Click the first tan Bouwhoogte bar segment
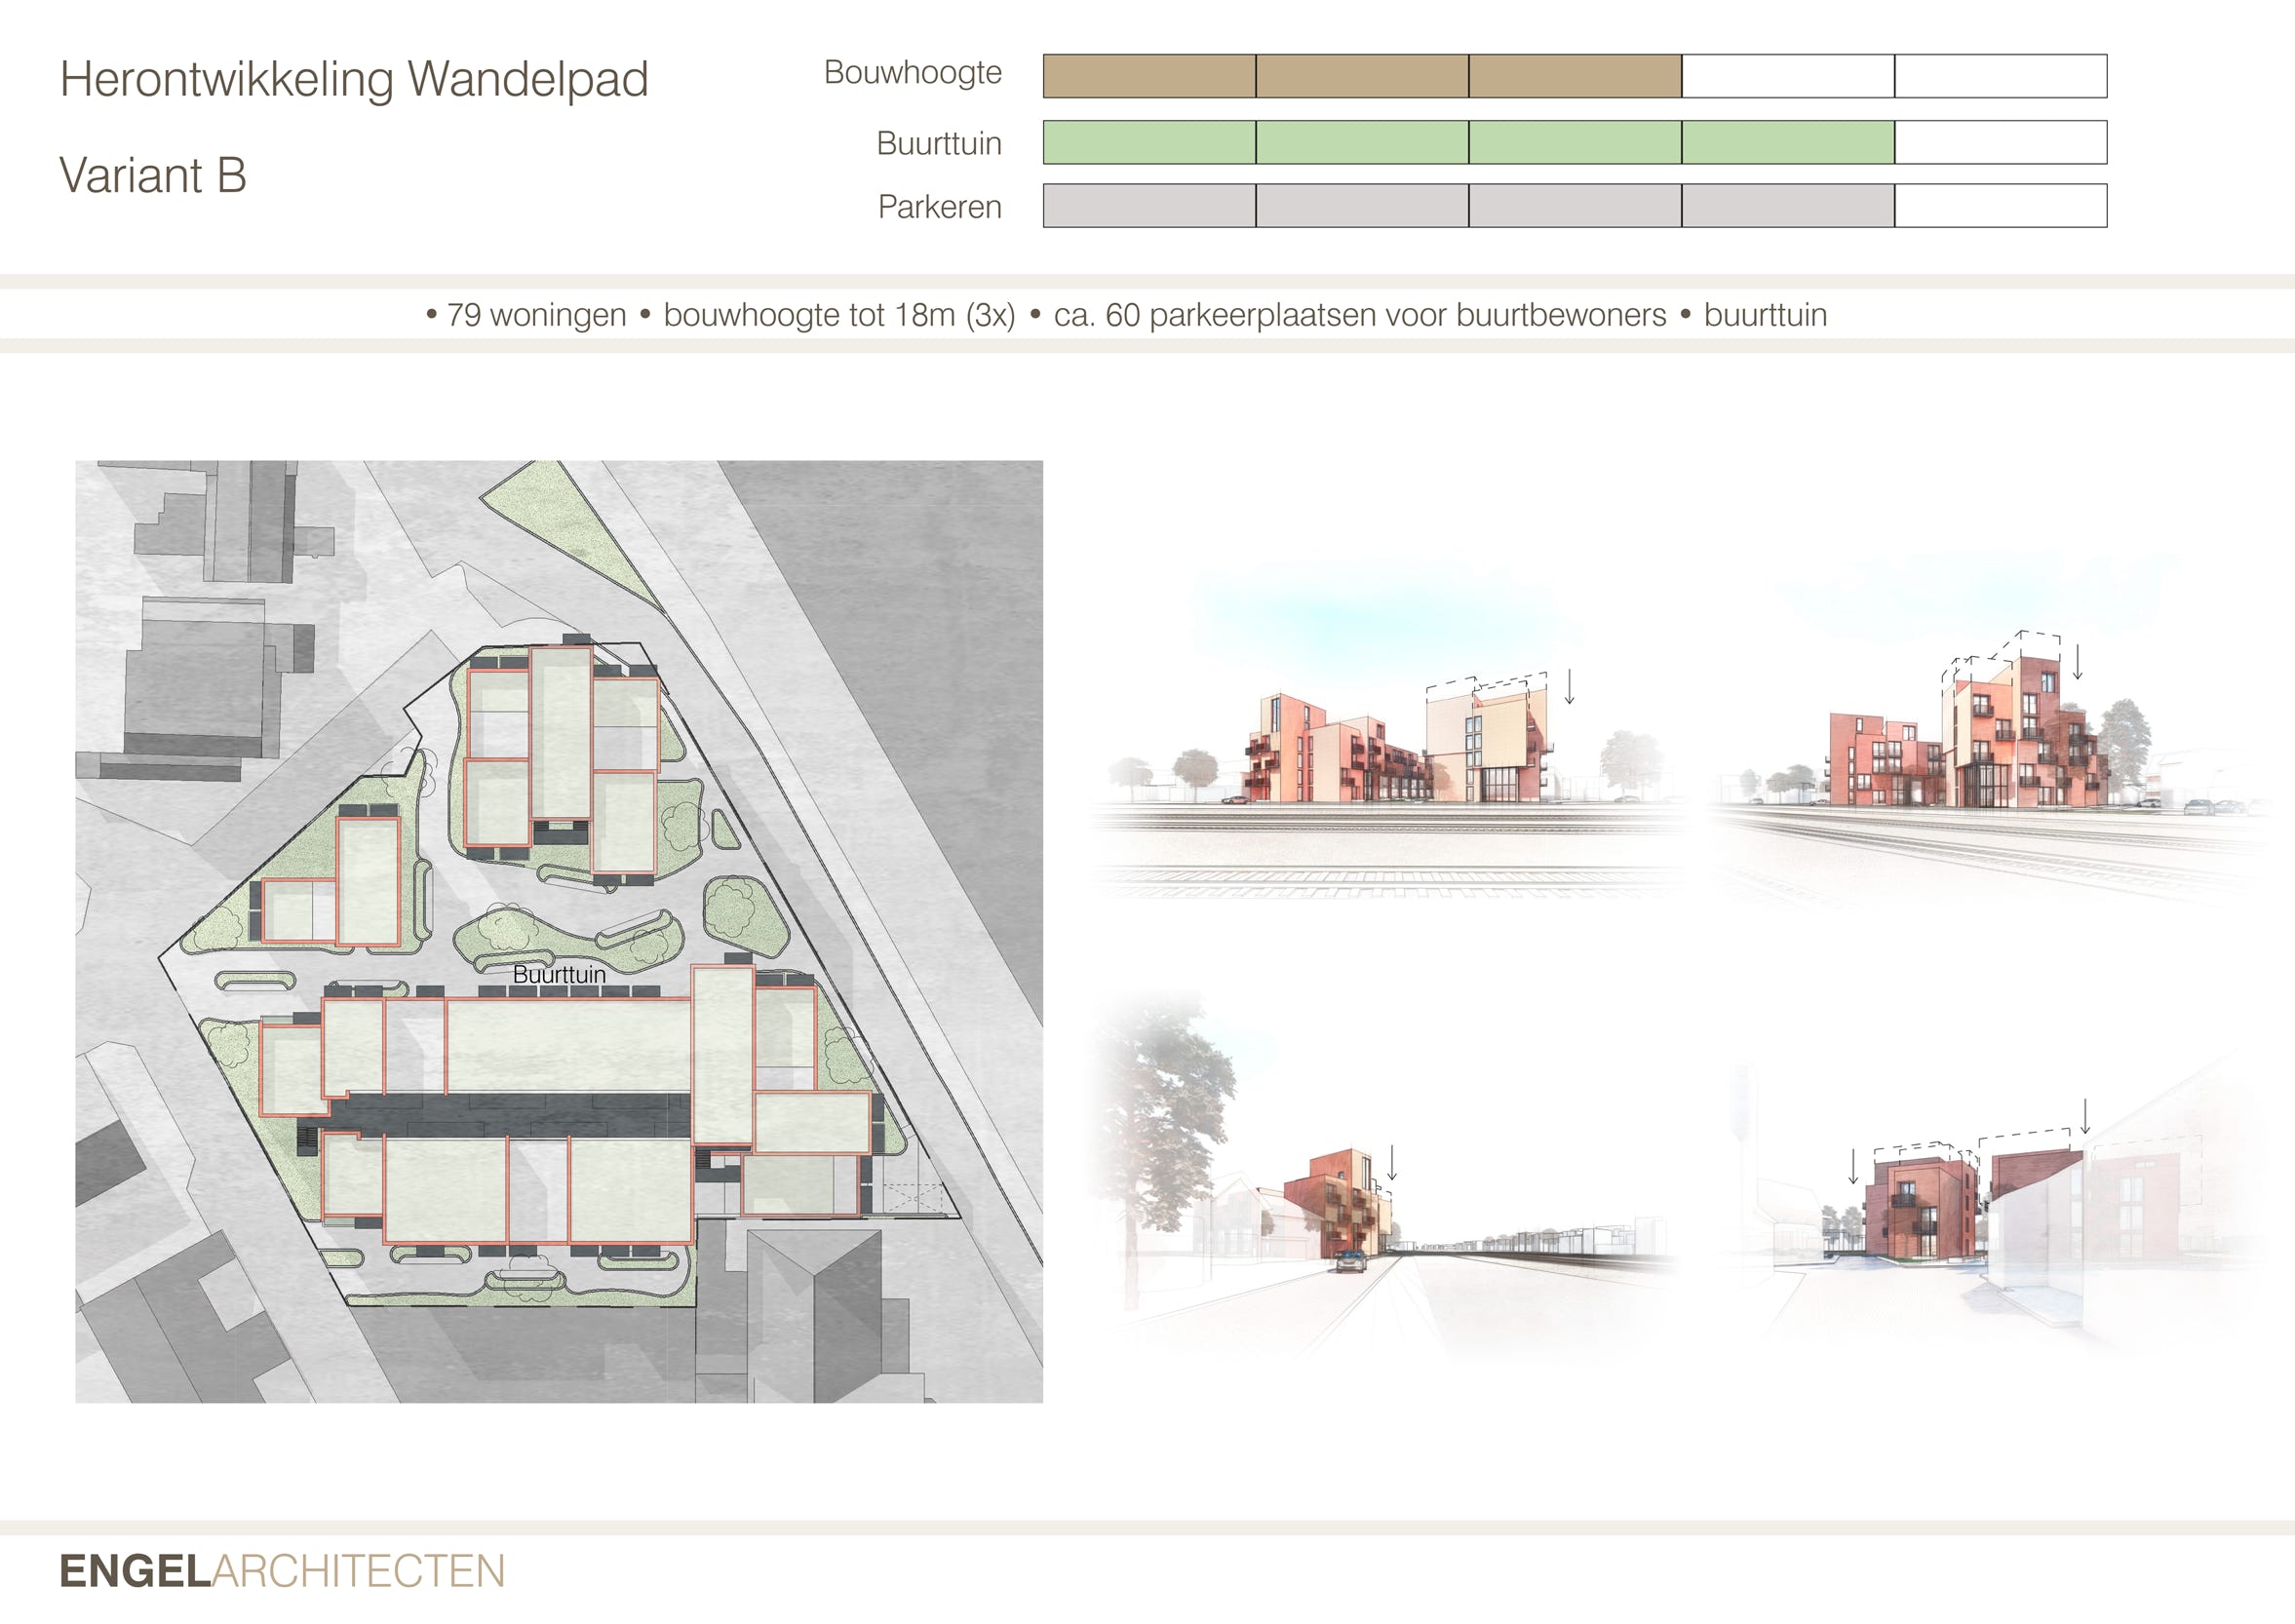This screenshot has width=2295, height=1624. (1149, 76)
